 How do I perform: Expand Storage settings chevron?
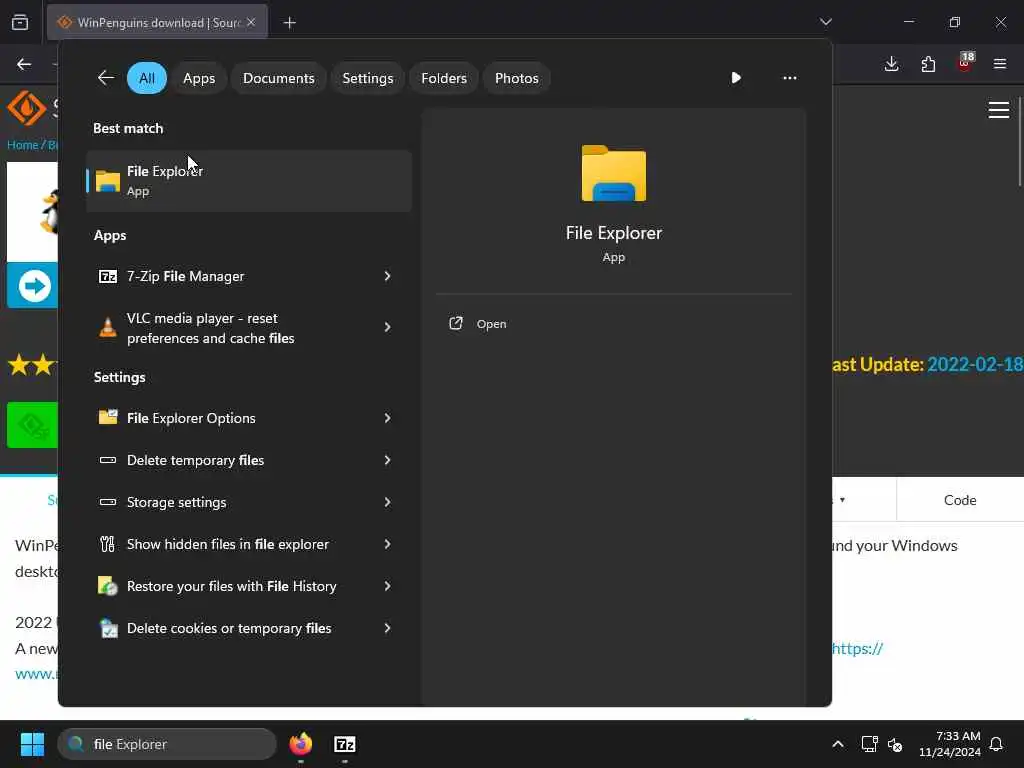tap(387, 502)
